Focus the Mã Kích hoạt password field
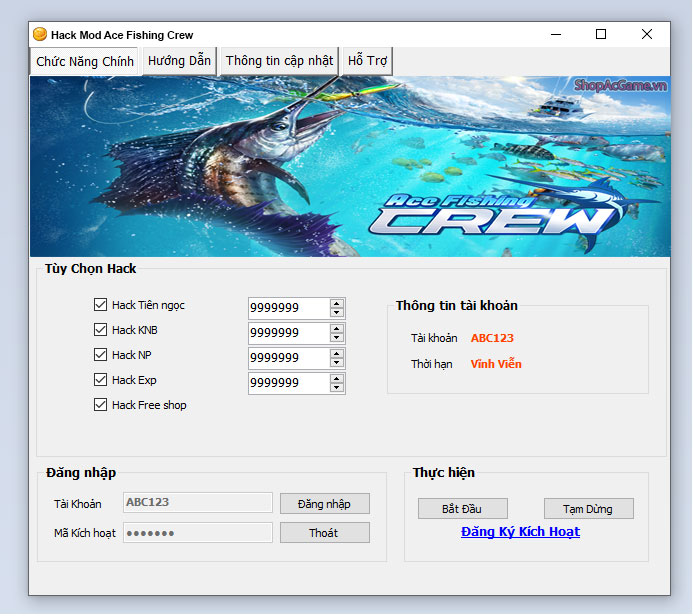 coord(198,532)
